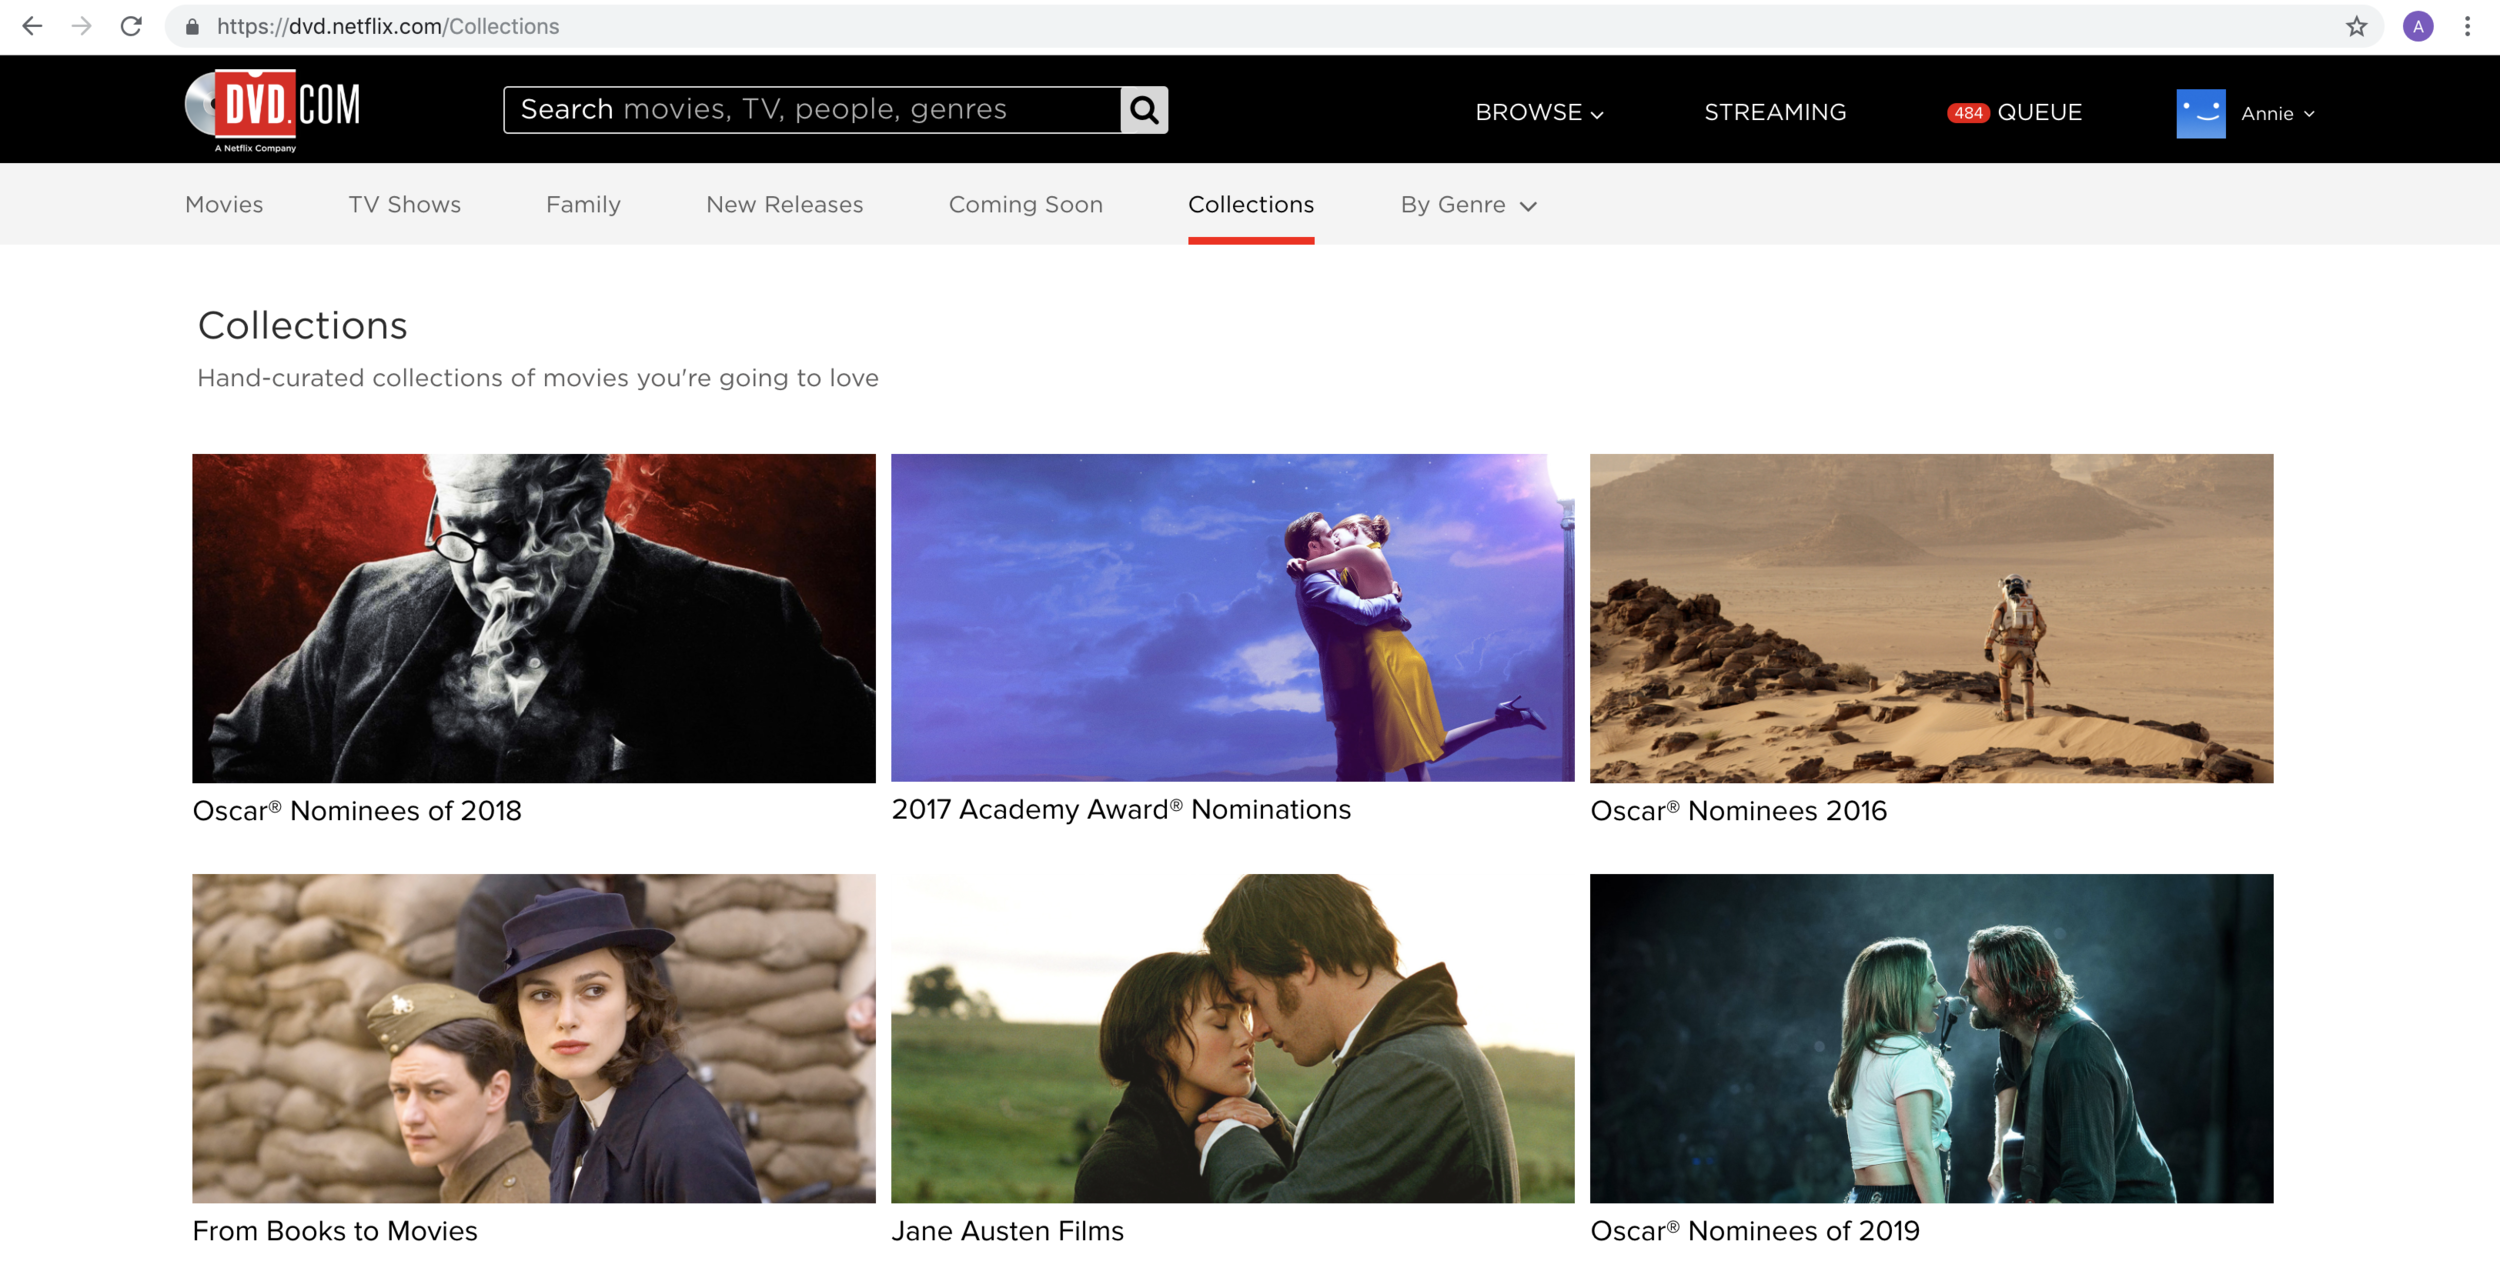
Task: Select the Collections tab
Action: [x=1251, y=205]
